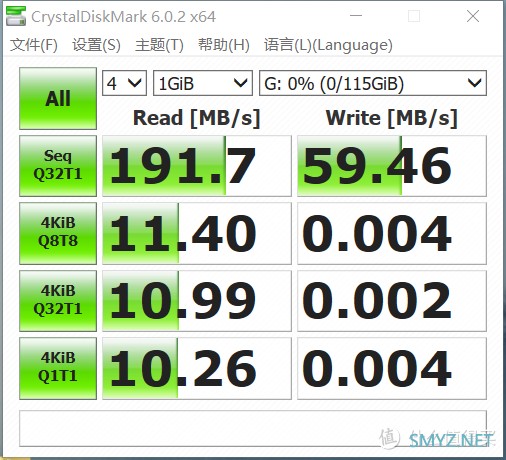The image size is (506, 460).
Task: Run the Seq Q32T1 test
Action: (58, 166)
